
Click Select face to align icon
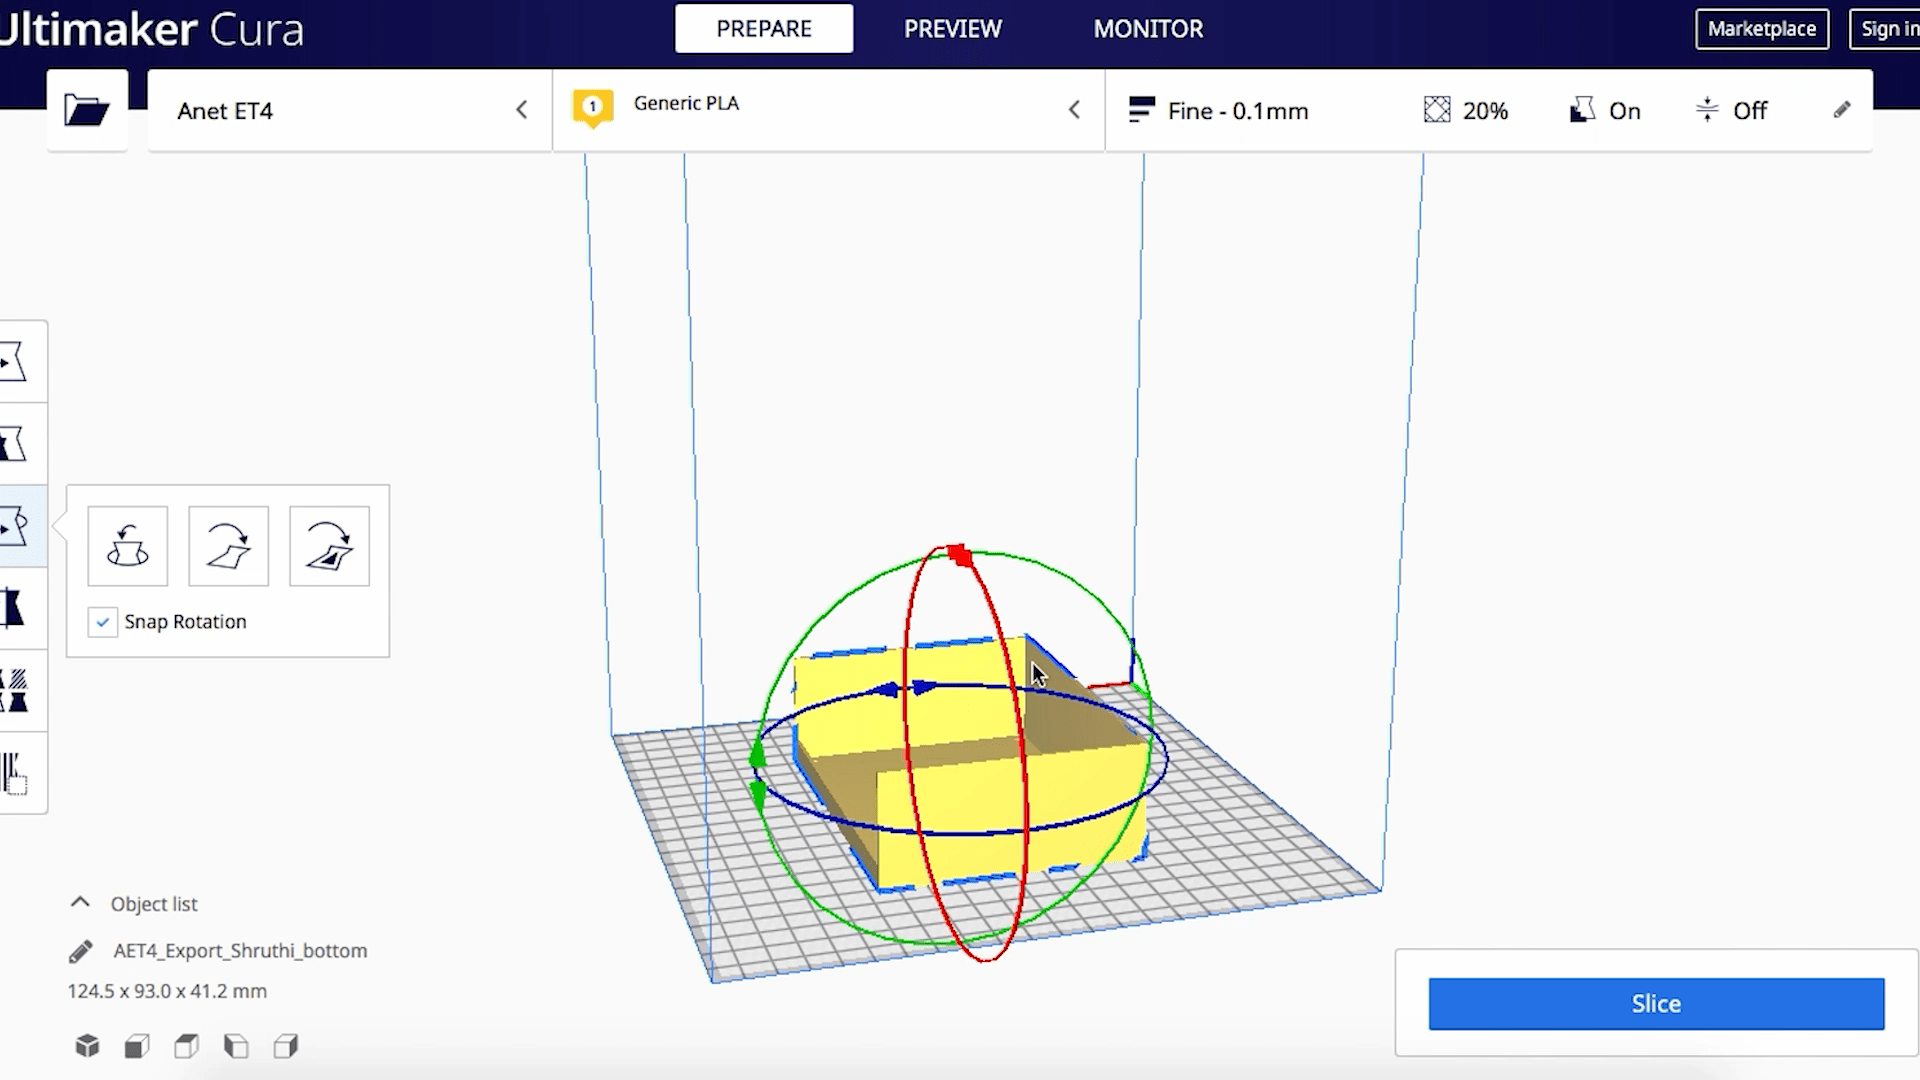329,546
